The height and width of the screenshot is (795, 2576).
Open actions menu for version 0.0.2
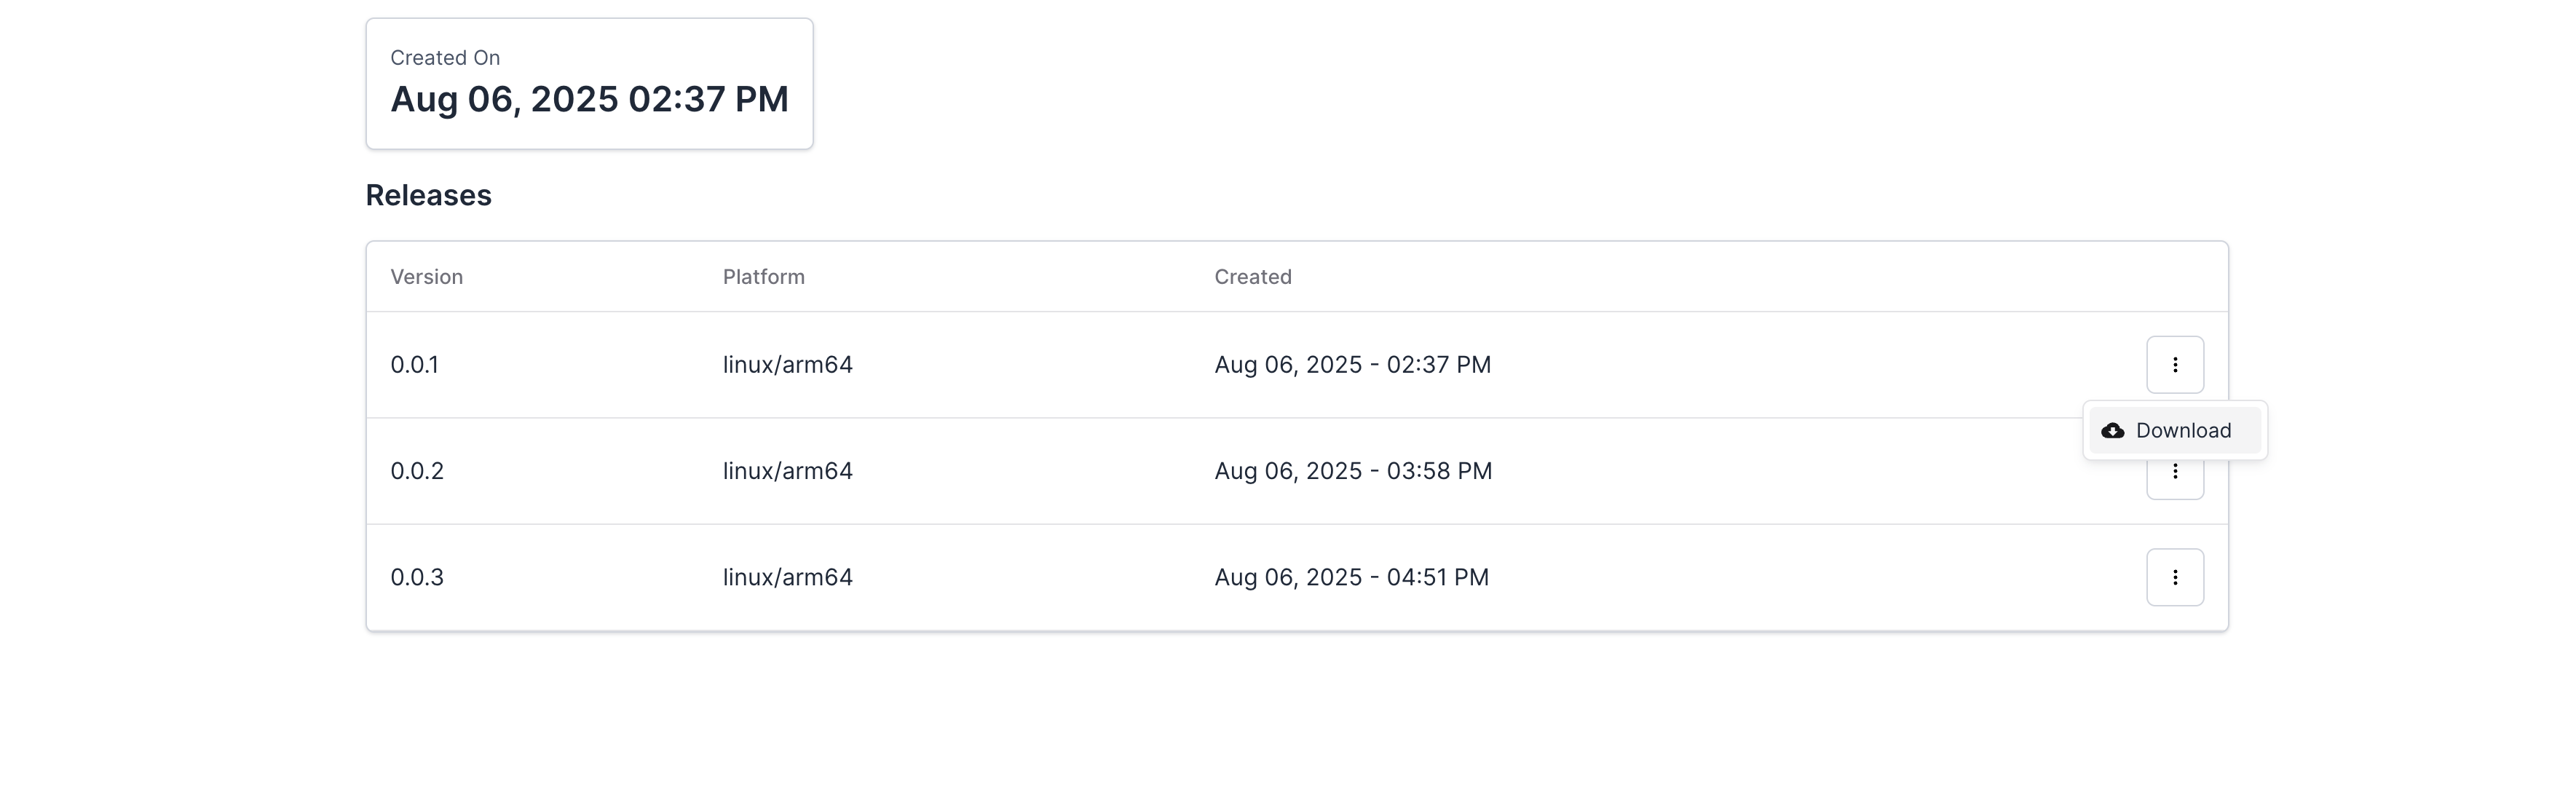(x=2175, y=481)
